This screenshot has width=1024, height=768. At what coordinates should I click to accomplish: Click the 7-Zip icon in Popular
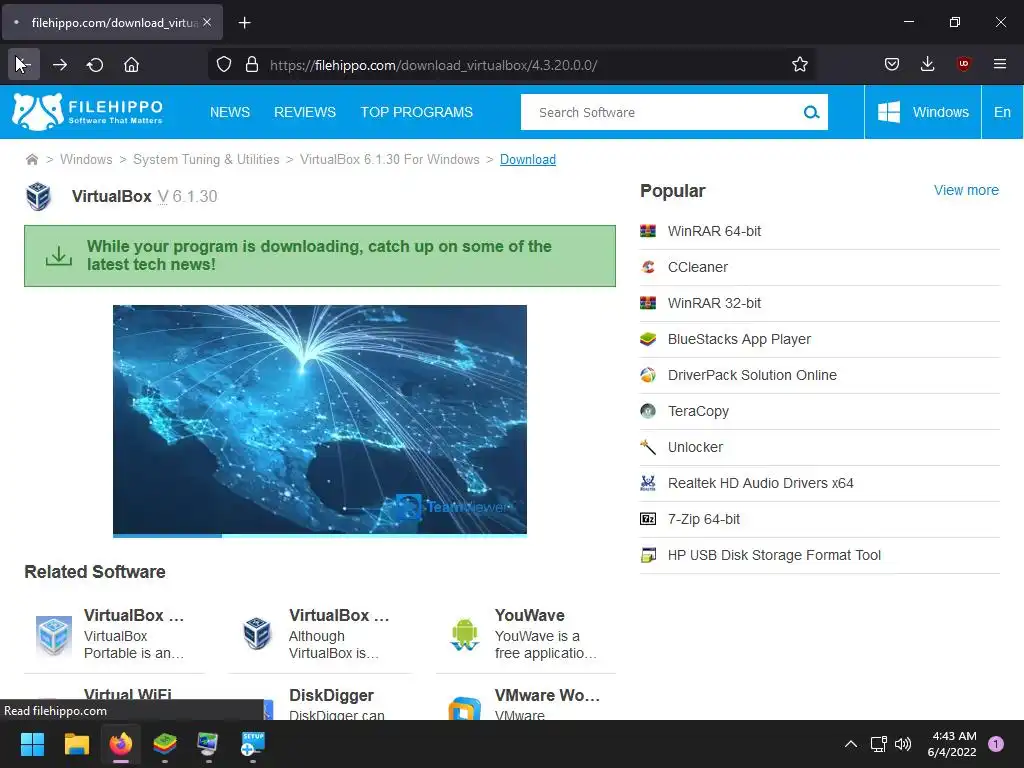[x=648, y=519]
